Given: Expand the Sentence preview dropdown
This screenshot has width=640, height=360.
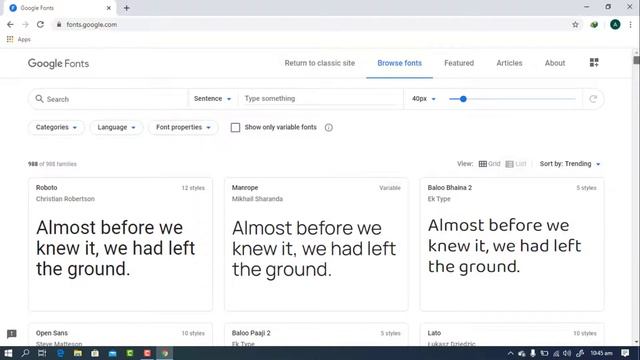Looking at the screenshot, I should coord(212,99).
